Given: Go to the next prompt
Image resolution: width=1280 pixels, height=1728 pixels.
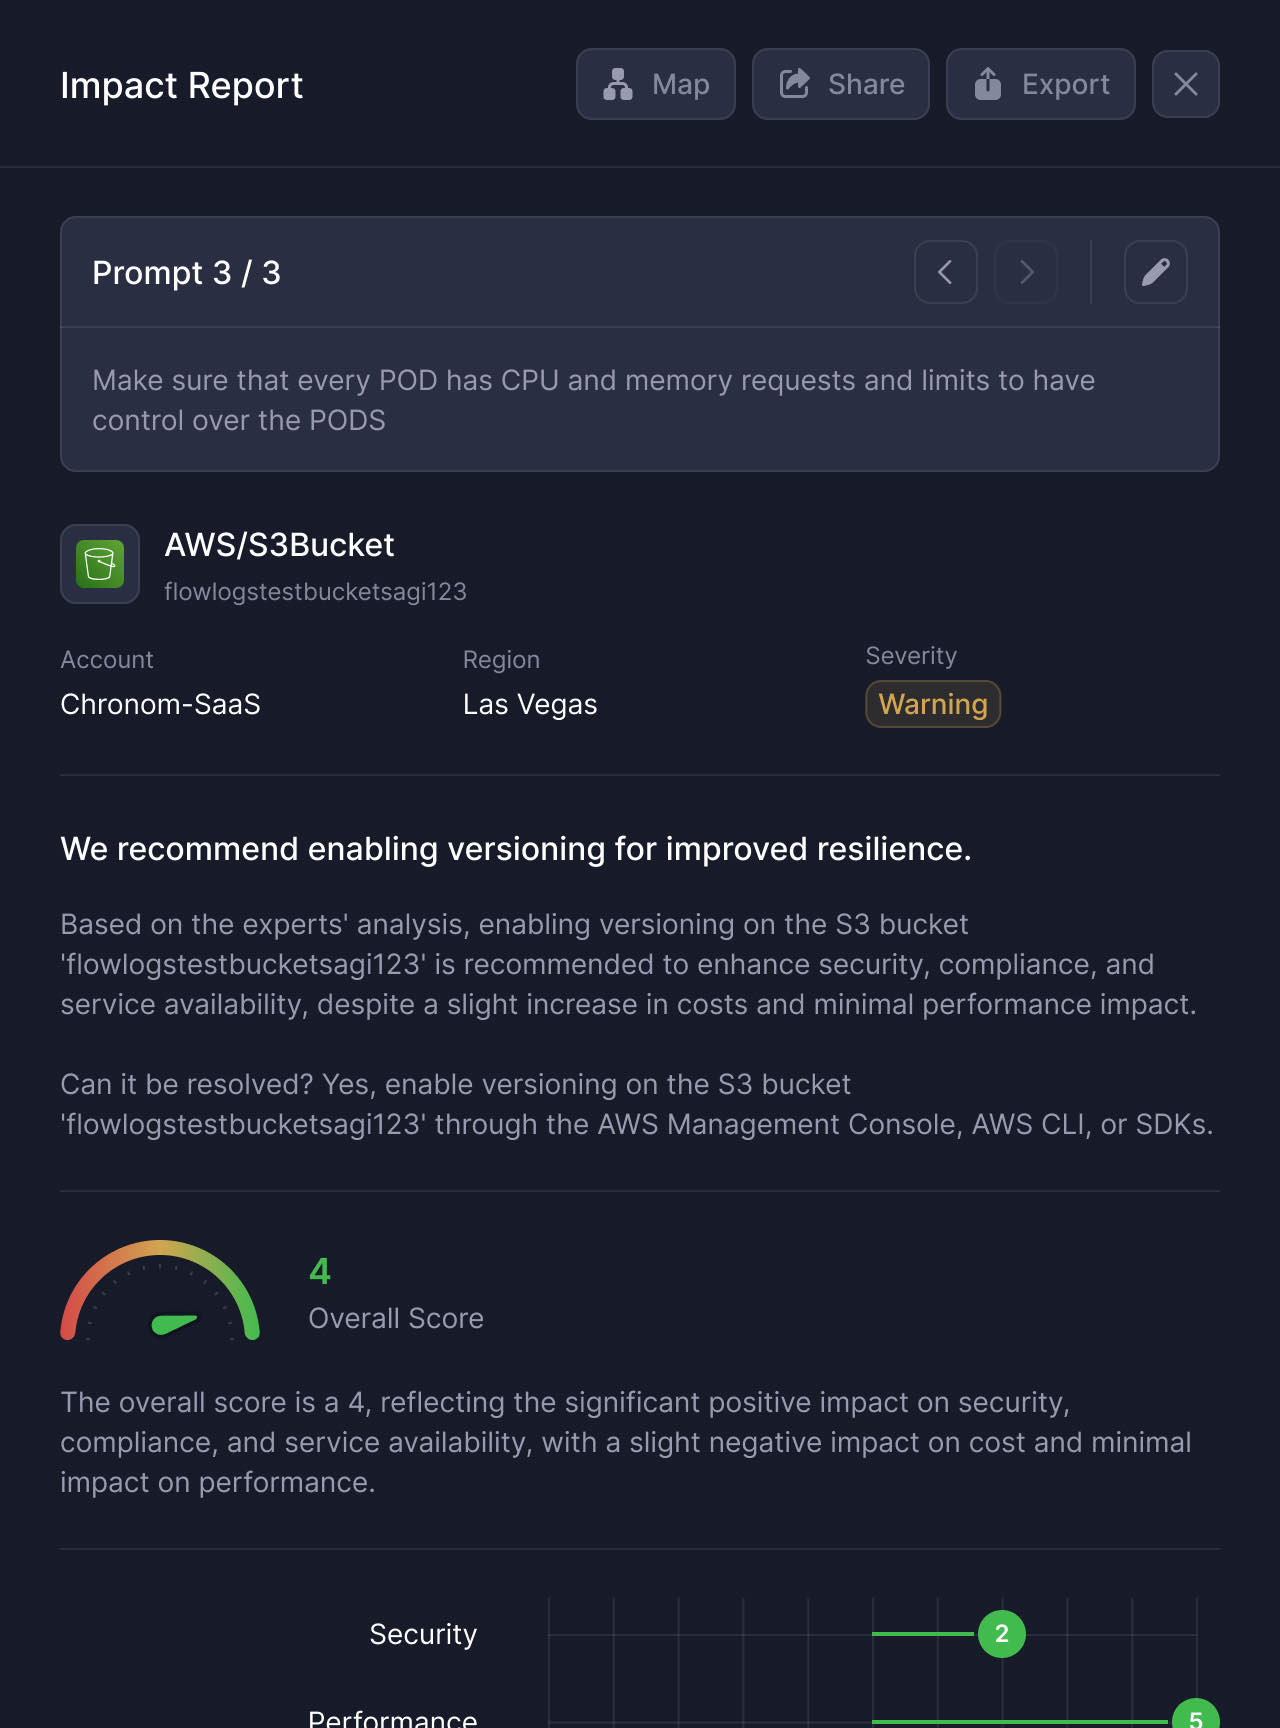Looking at the screenshot, I should click(1026, 272).
